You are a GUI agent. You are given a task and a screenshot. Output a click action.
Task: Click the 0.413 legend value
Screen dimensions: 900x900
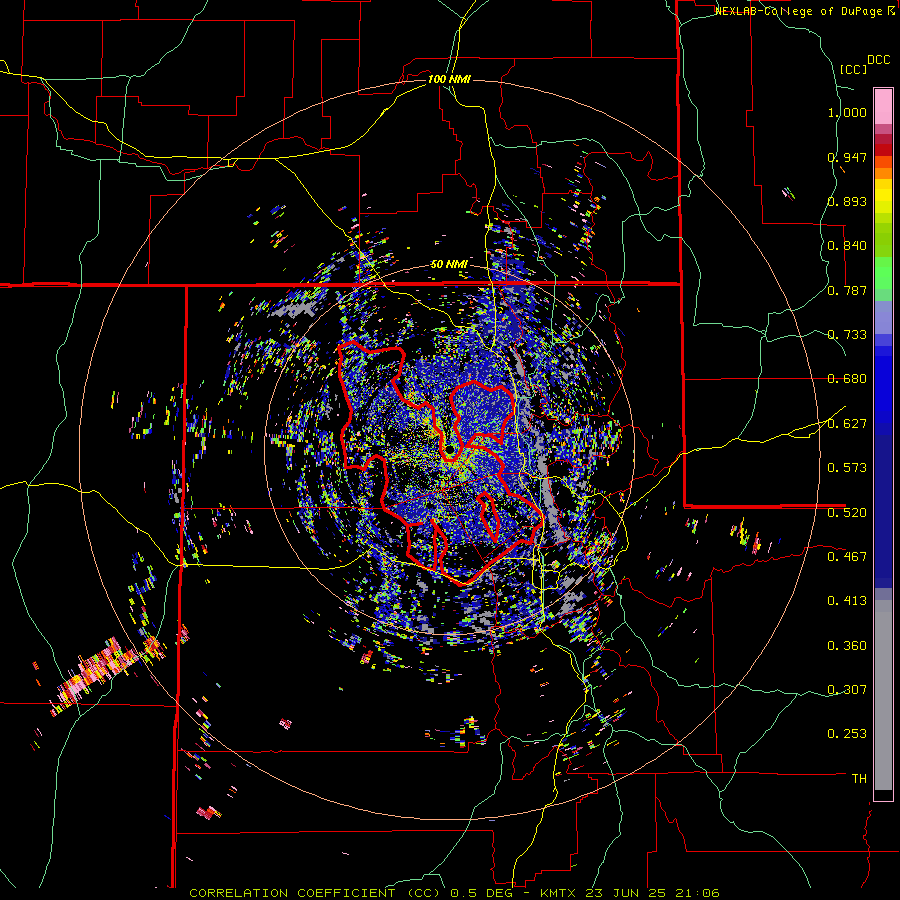pos(847,601)
